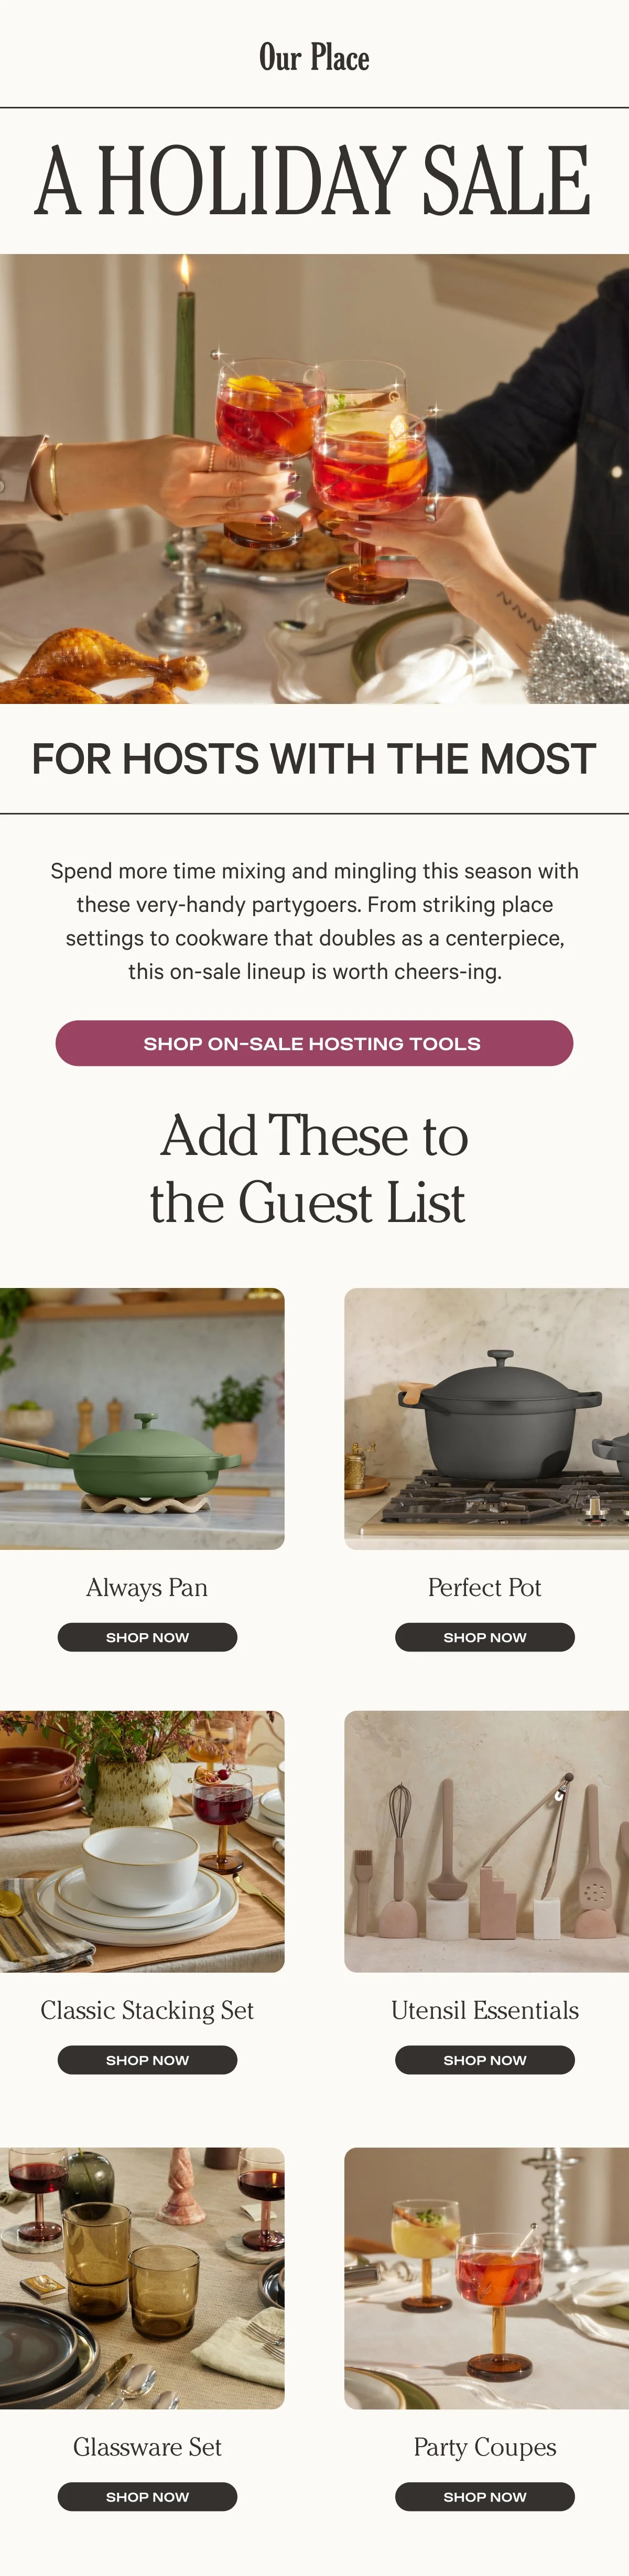This screenshot has width=629, height=2576.
Task: Select the Always Pan title
Action: (147, 1587)
